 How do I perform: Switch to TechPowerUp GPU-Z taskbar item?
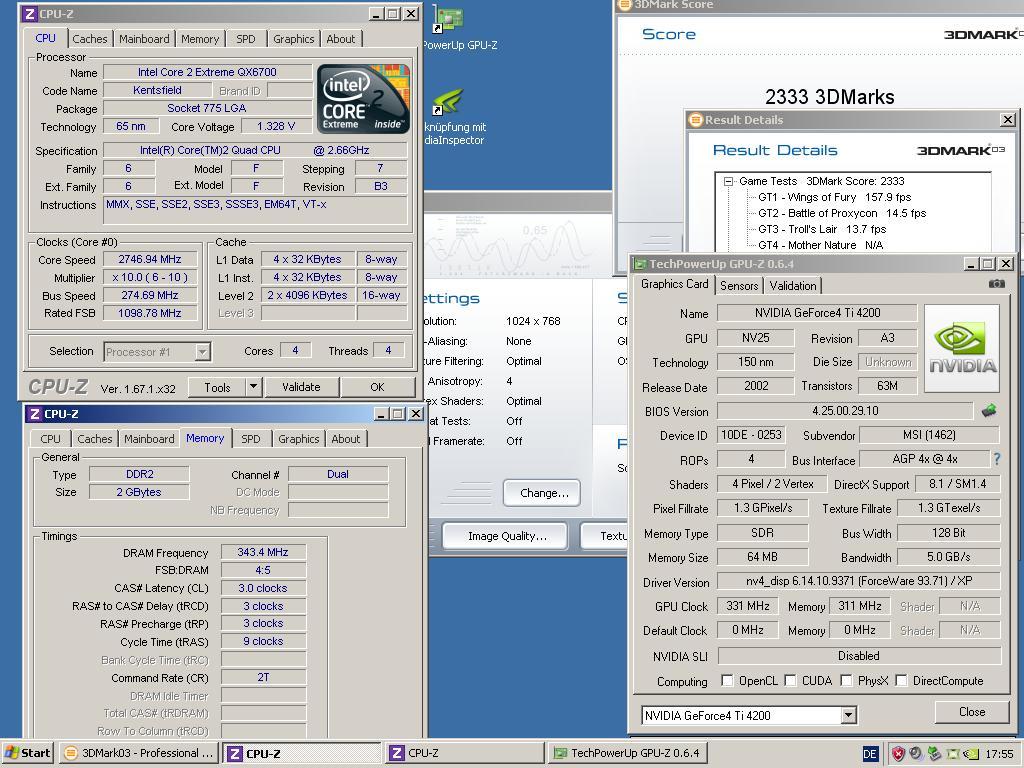627,753
